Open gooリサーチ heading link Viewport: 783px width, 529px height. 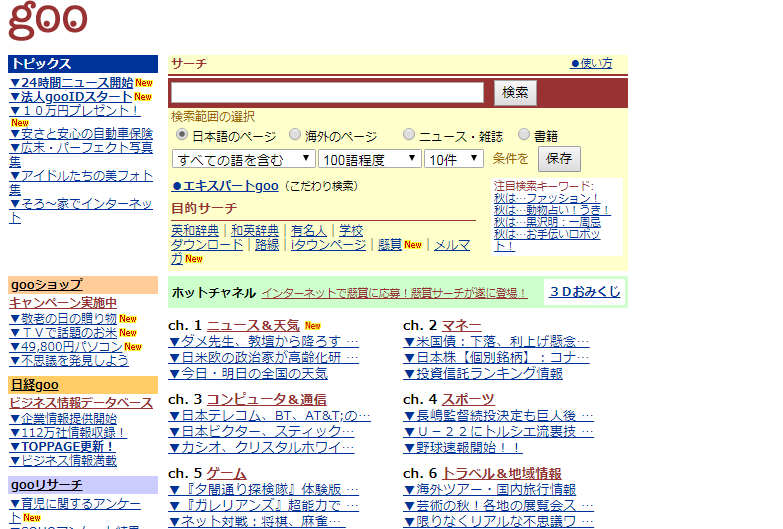point(46,485)
